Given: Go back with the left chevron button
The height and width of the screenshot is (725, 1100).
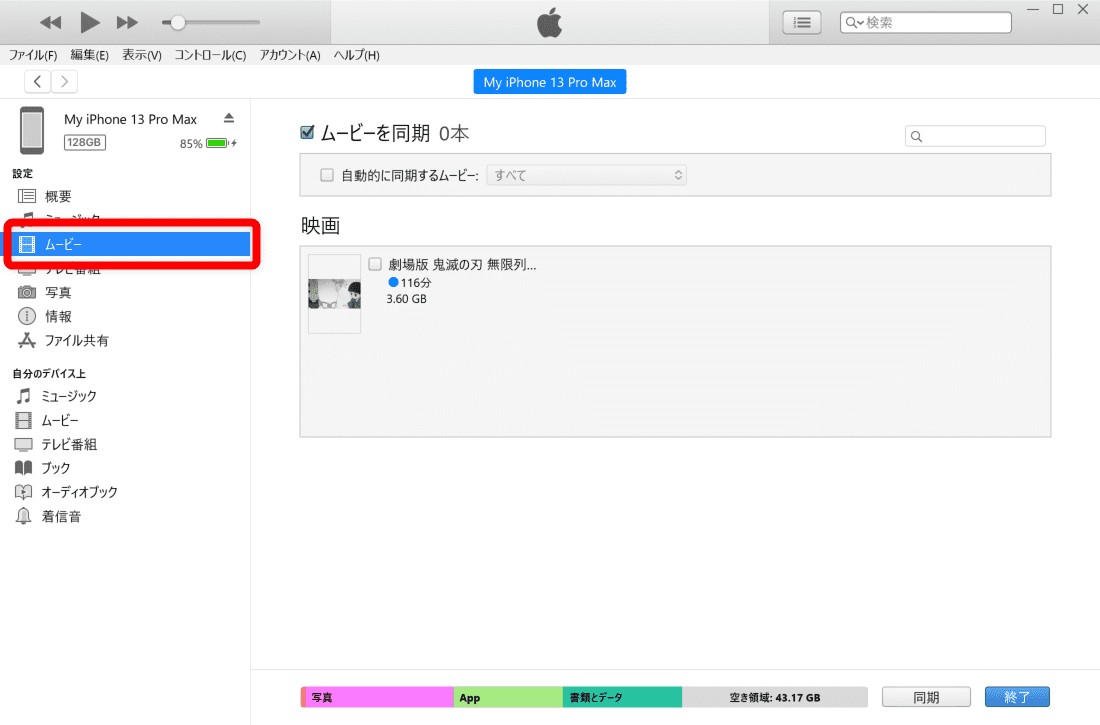Looking at the screenshot, I should (x=38, y=81).
